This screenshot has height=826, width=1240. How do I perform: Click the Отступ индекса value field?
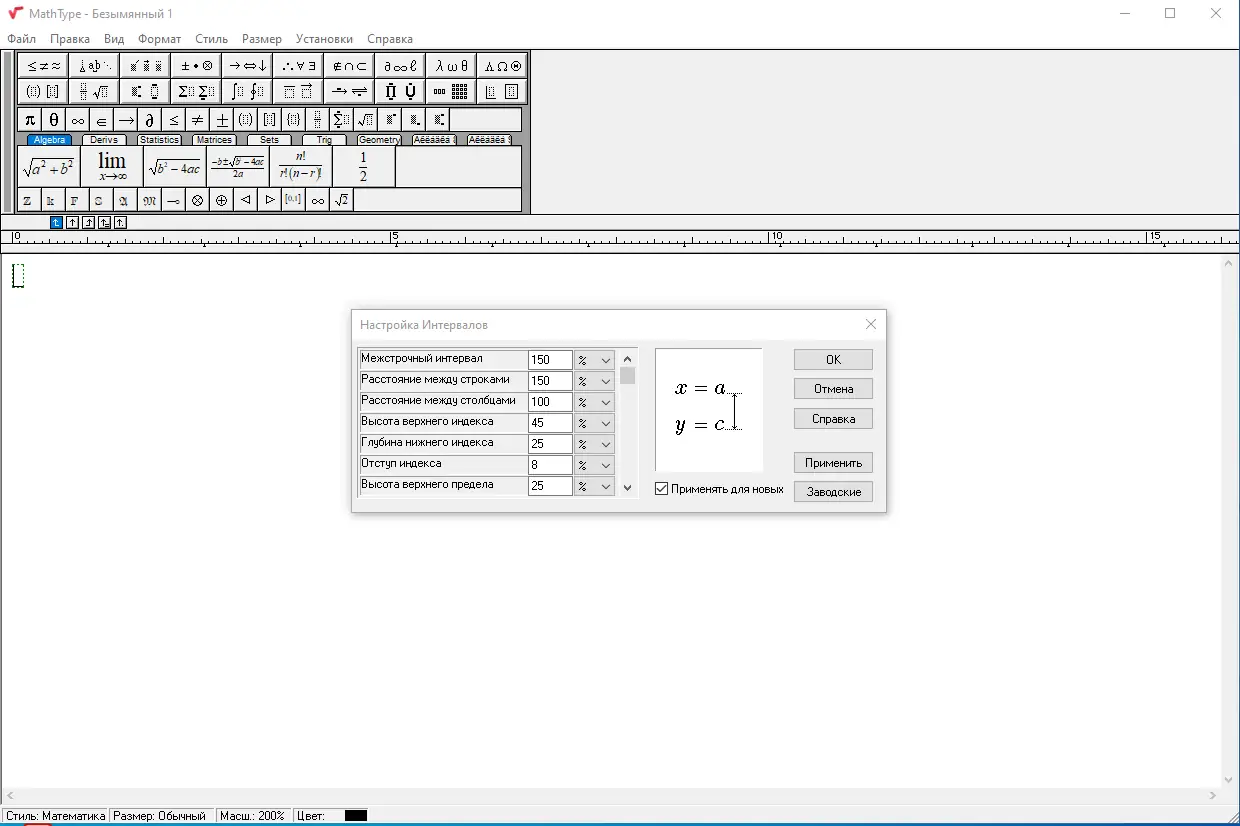pos(550,465)
